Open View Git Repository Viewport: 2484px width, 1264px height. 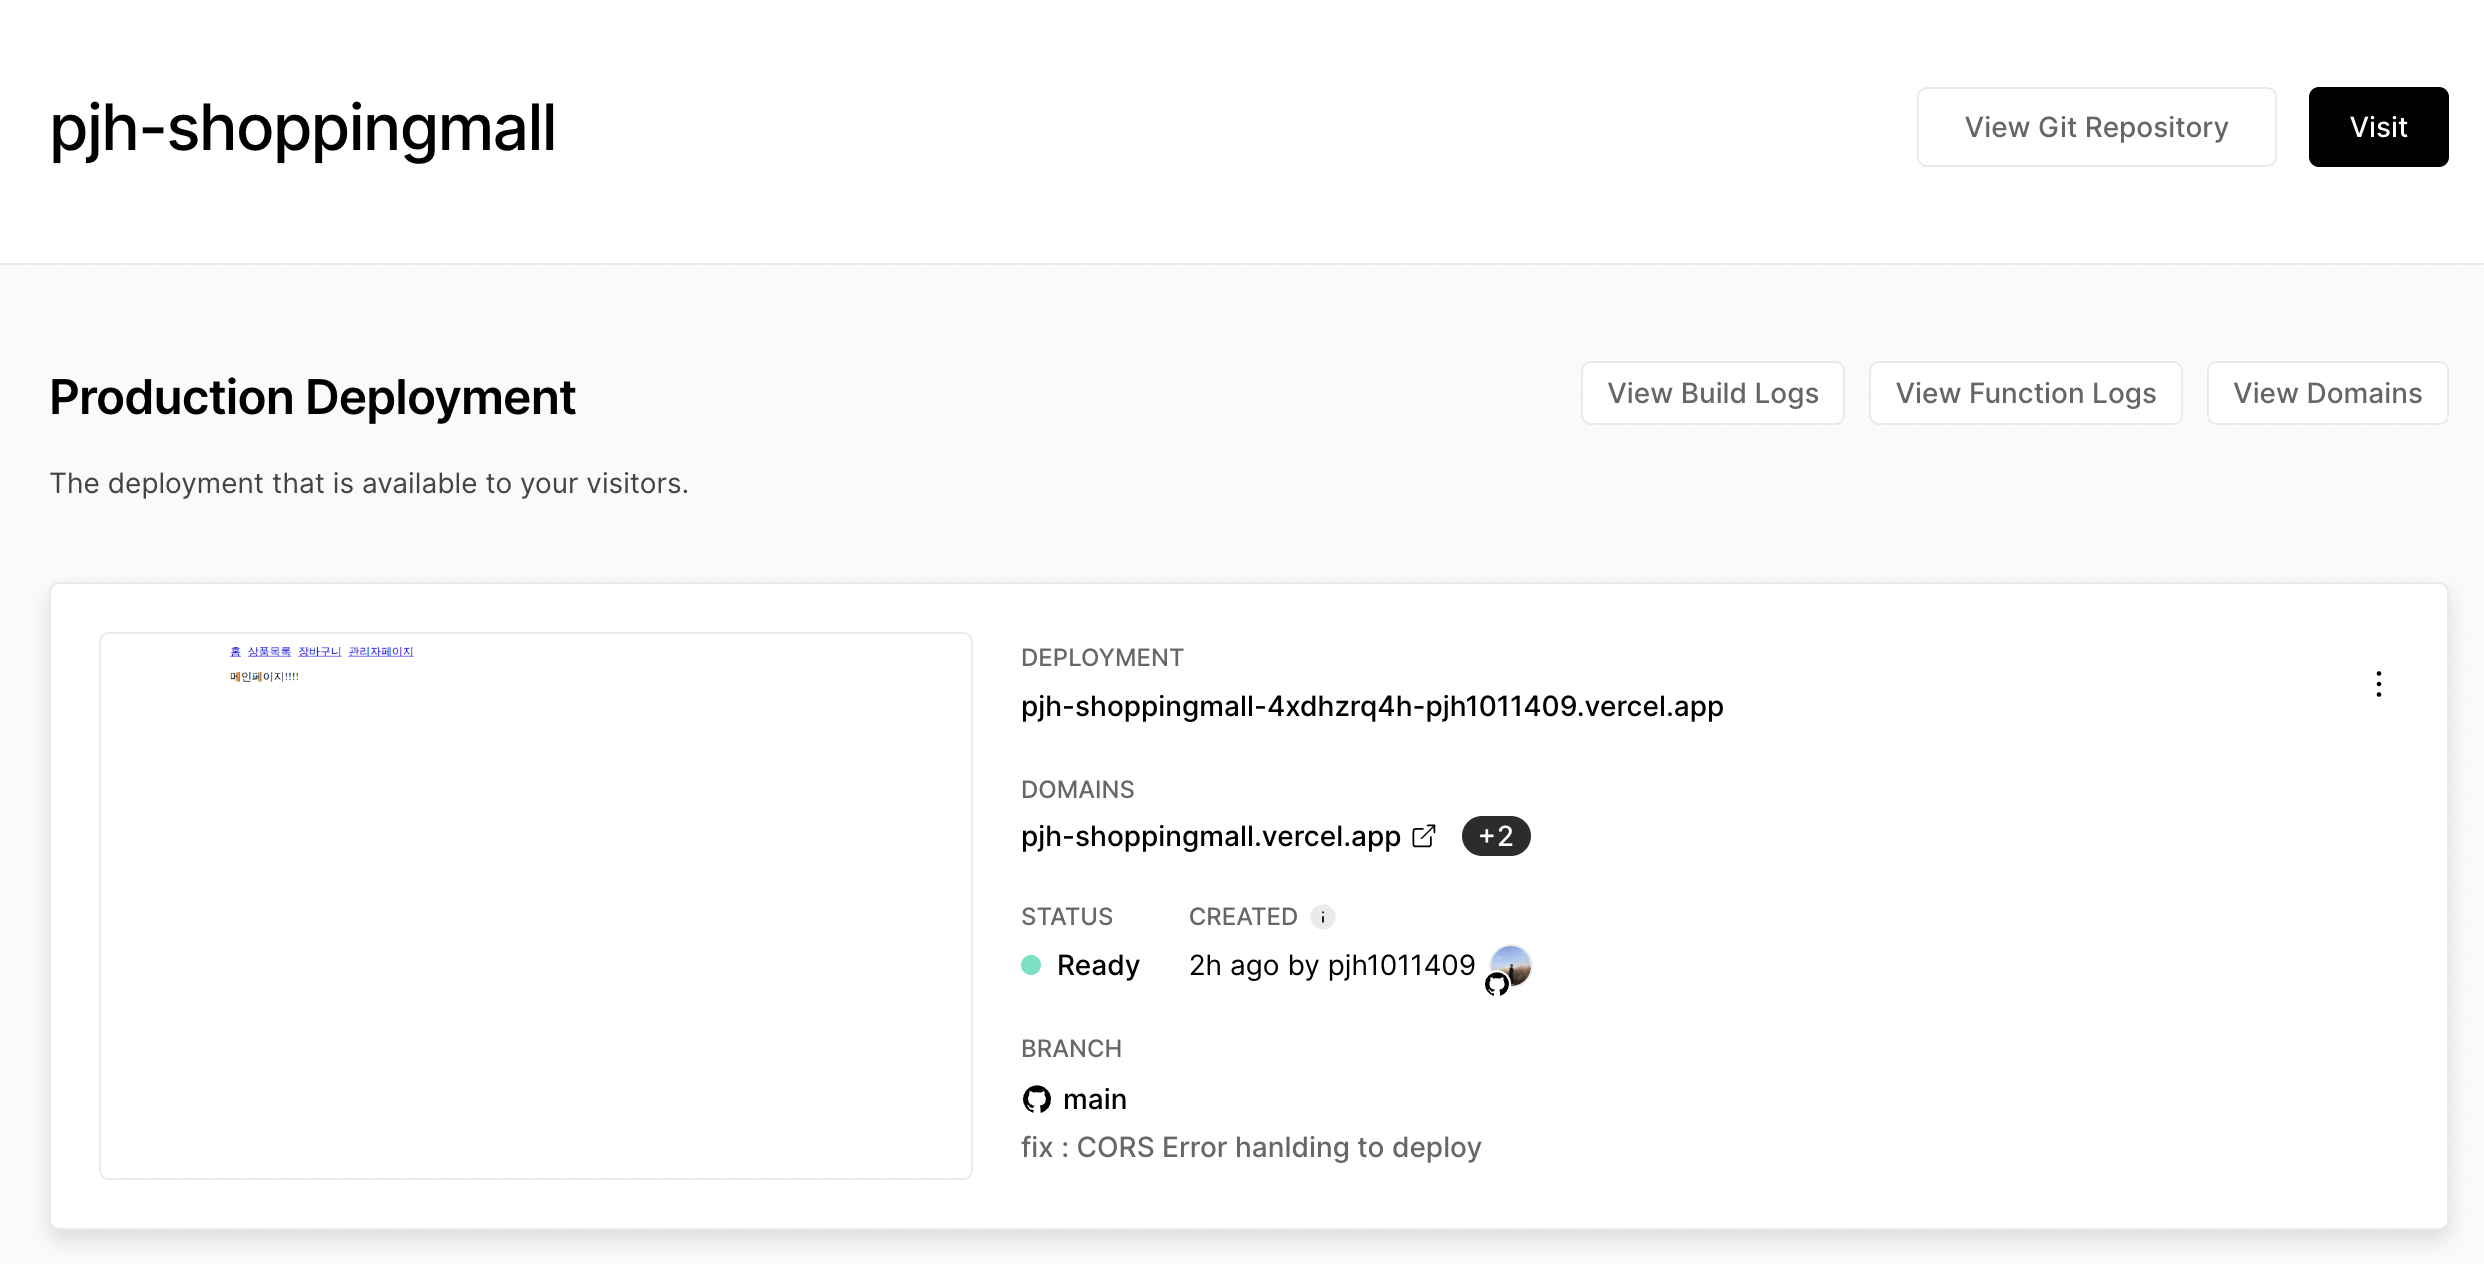2096,127
